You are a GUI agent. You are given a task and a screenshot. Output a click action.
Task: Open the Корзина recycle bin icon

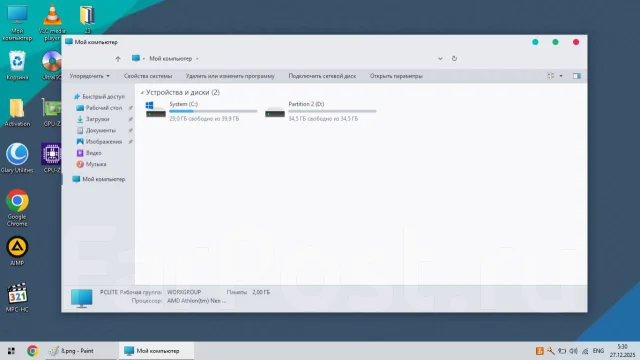click(17, 65)
